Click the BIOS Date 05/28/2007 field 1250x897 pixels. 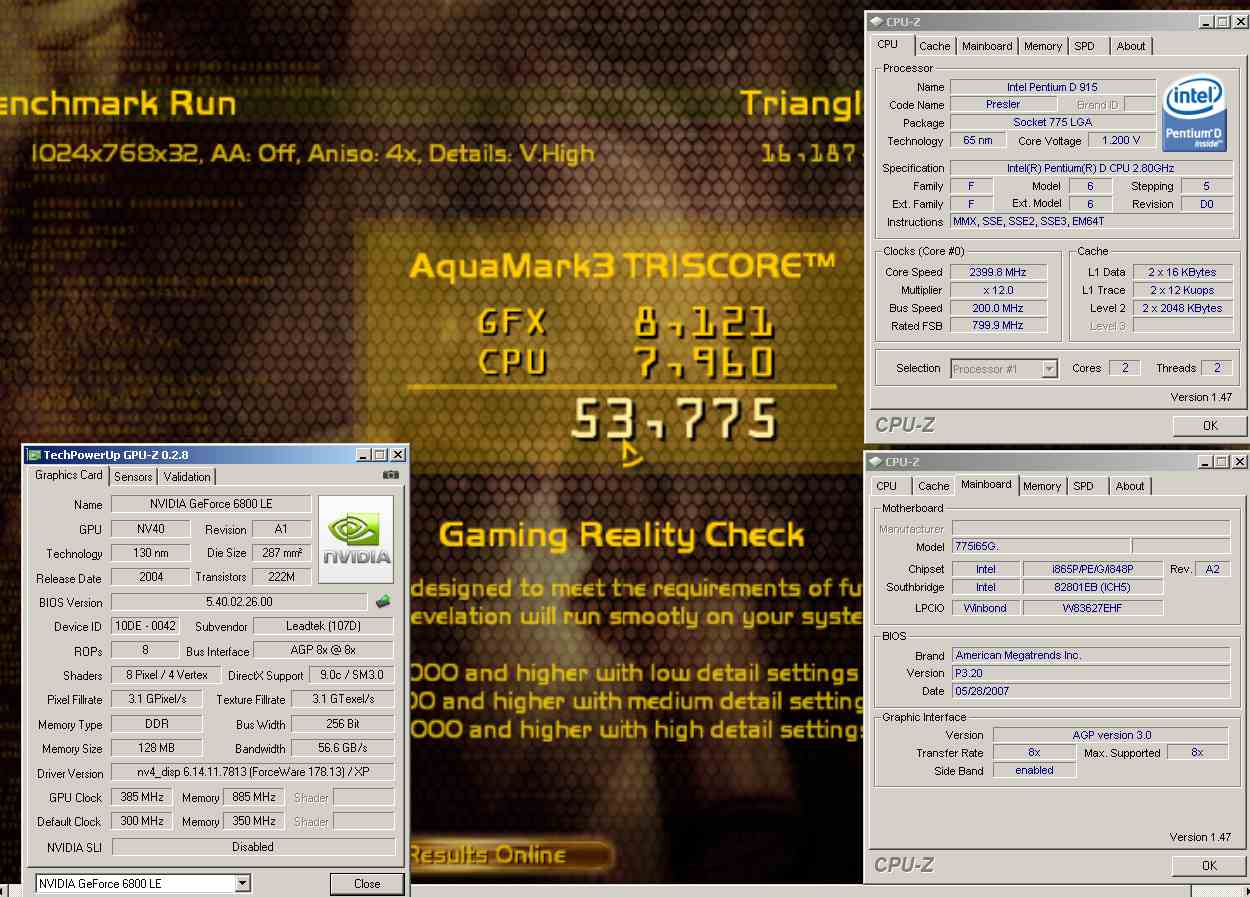1090,691
